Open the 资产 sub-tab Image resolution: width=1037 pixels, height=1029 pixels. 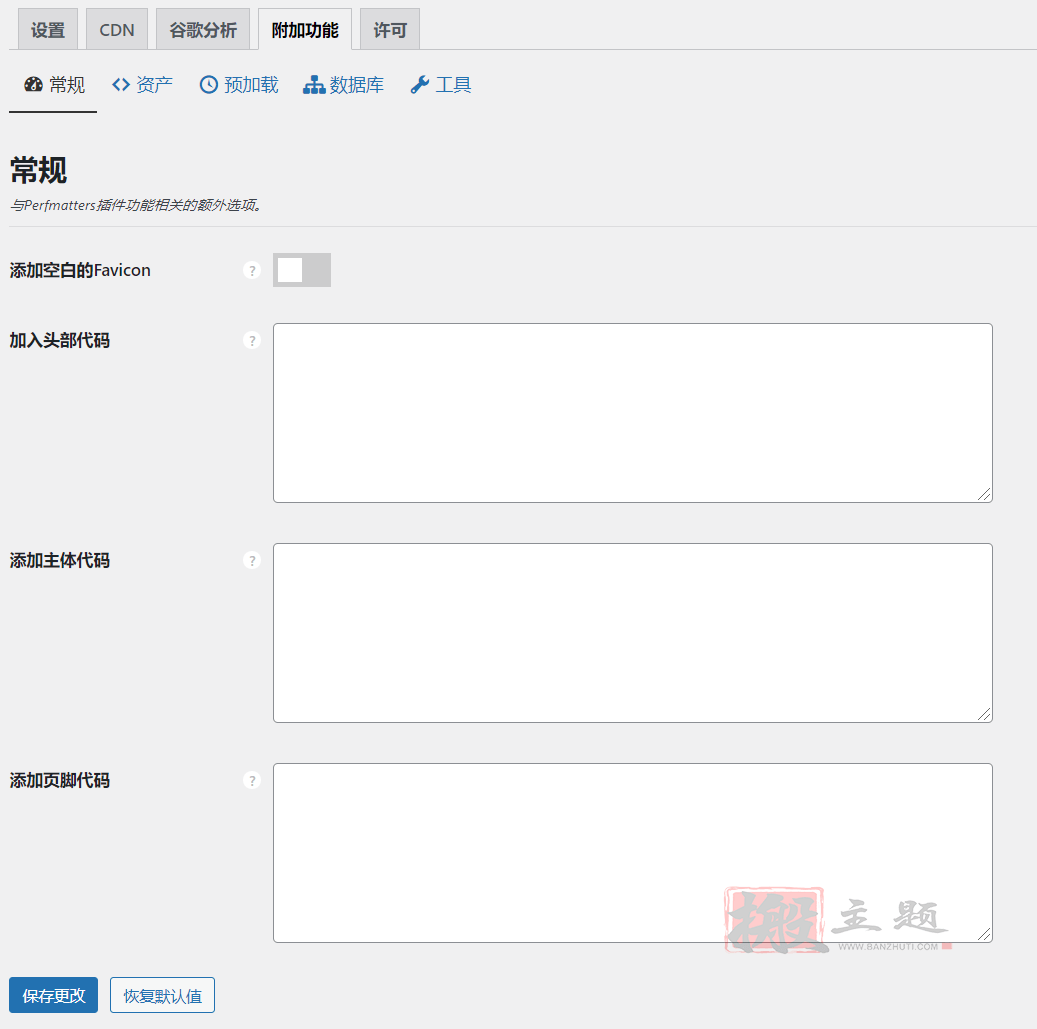[x=142, y=85]
